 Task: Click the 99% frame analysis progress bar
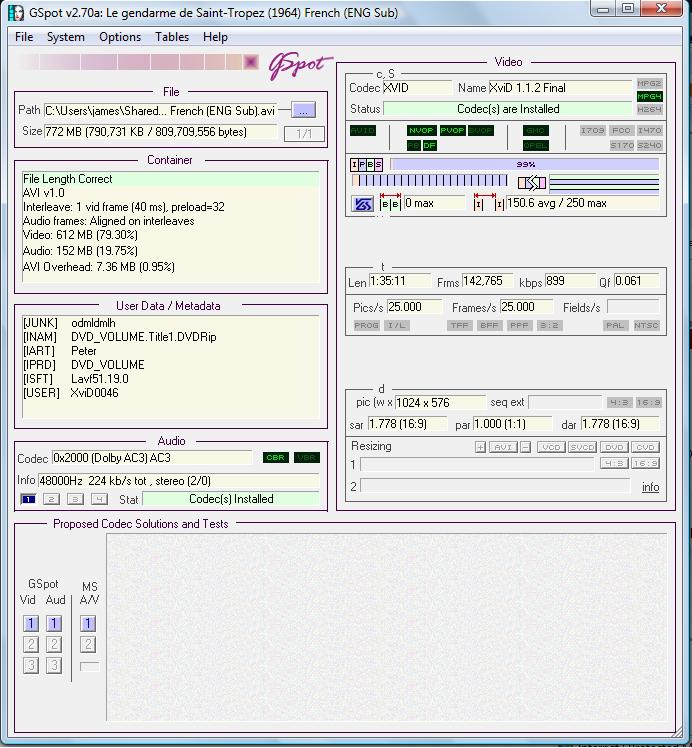coord(525,165)
